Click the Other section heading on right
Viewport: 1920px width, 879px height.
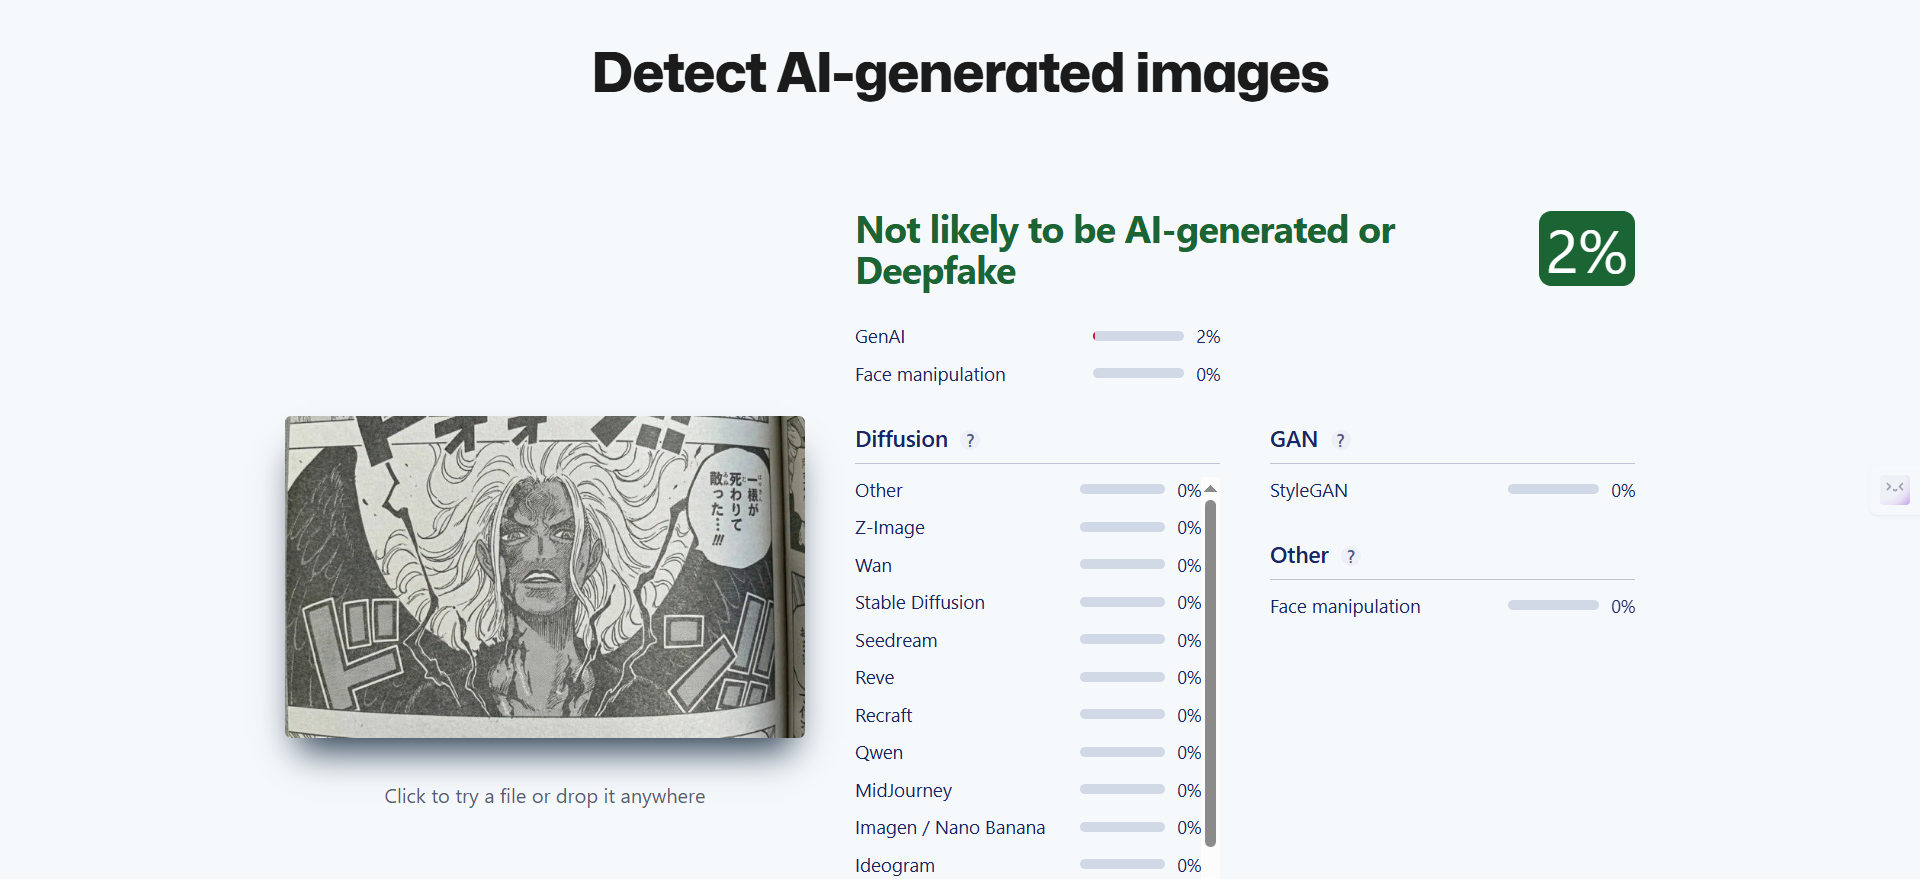click(1299, 555)
